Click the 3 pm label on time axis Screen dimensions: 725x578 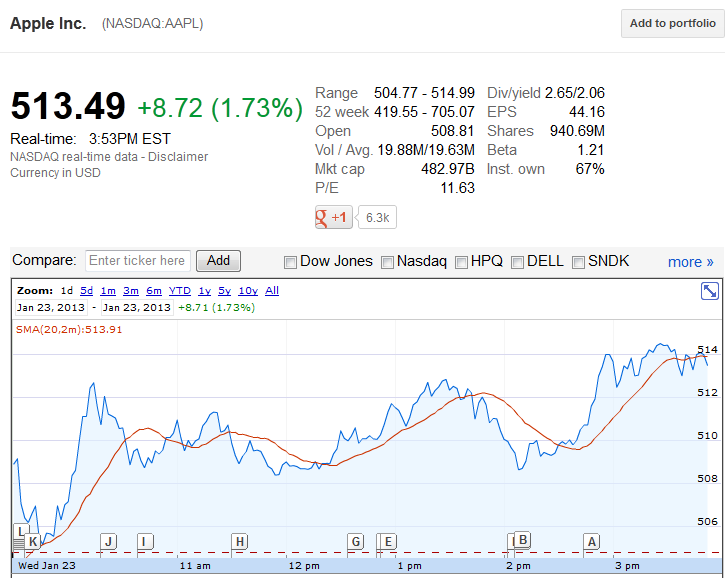pyautogui.click(x=627, y=566)
